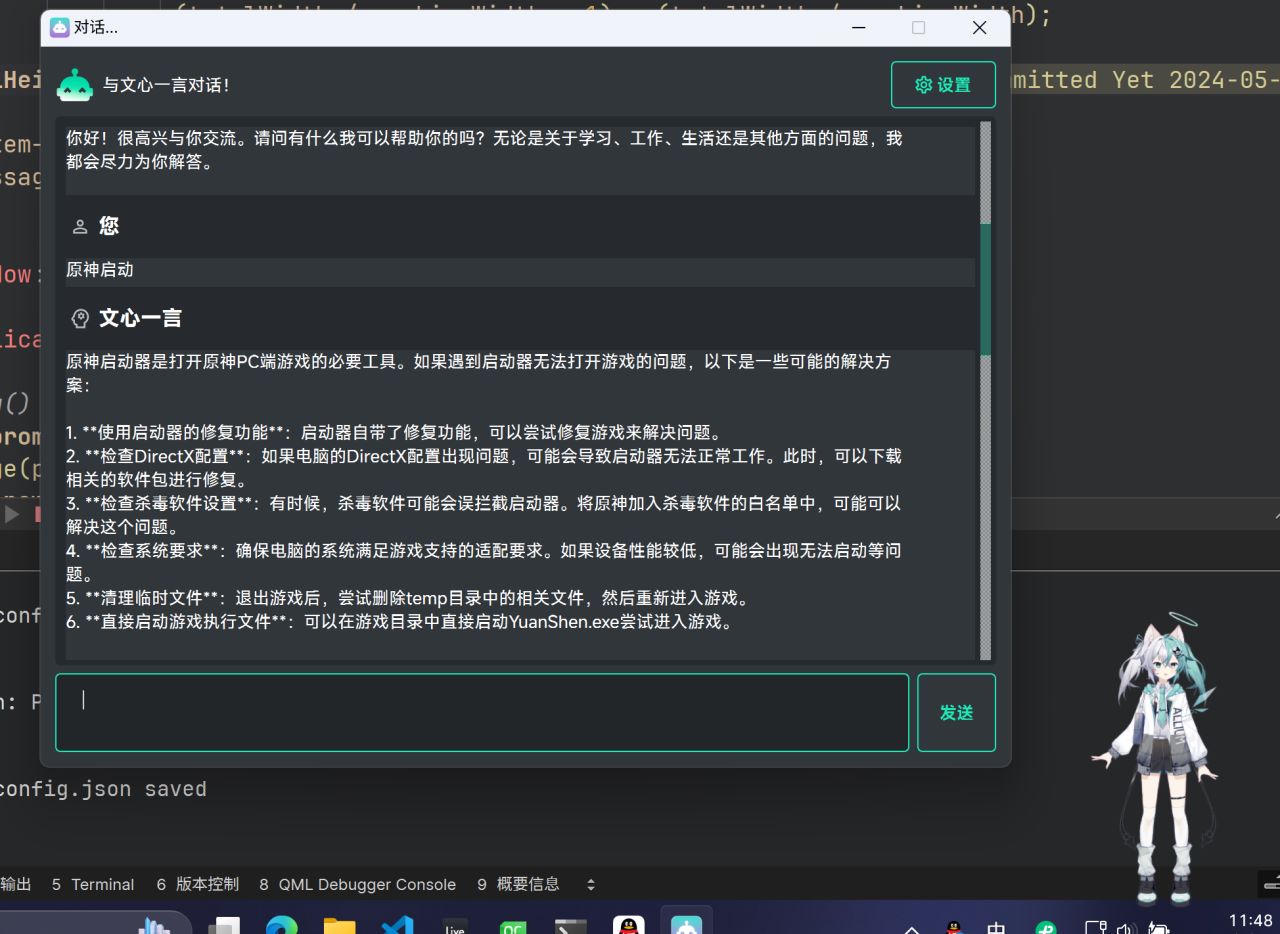Screen dimensions: 1280x934
Task: Click the 文心一言 reply heading
Action: pyautogui.click(x=140, y=319)
